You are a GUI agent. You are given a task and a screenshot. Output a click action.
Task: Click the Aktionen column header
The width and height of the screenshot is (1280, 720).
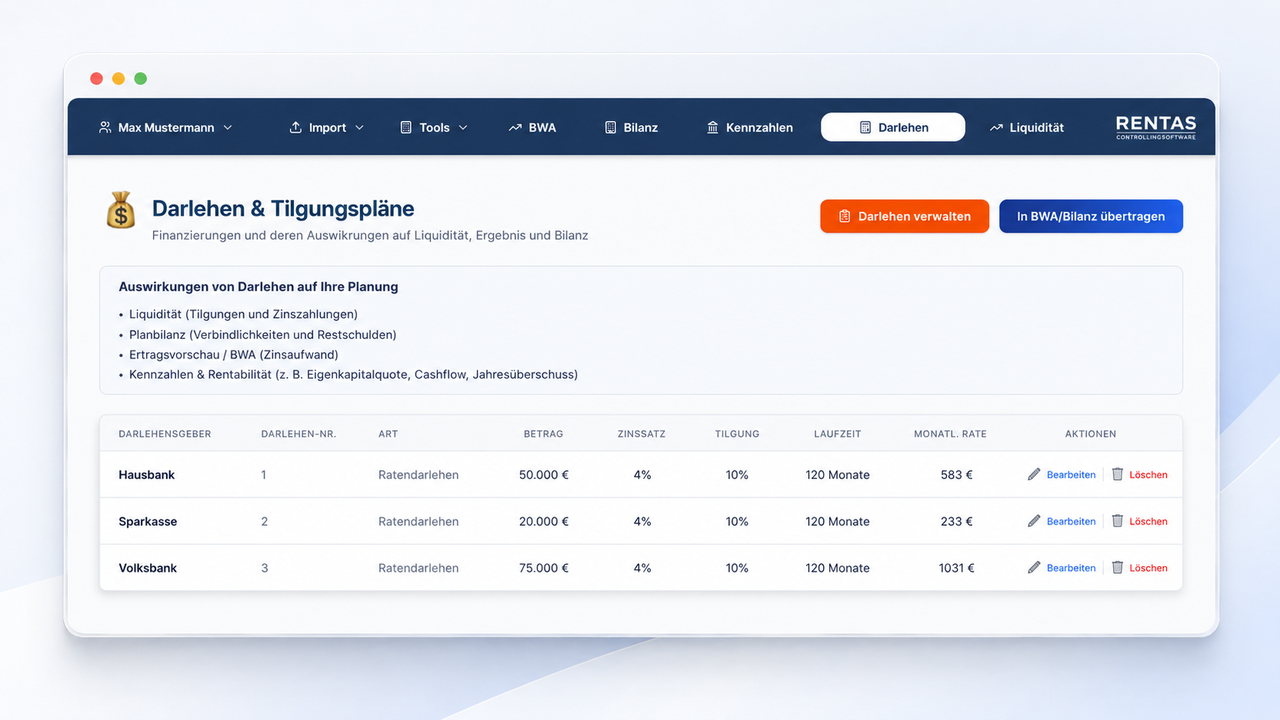point(1090,434)
